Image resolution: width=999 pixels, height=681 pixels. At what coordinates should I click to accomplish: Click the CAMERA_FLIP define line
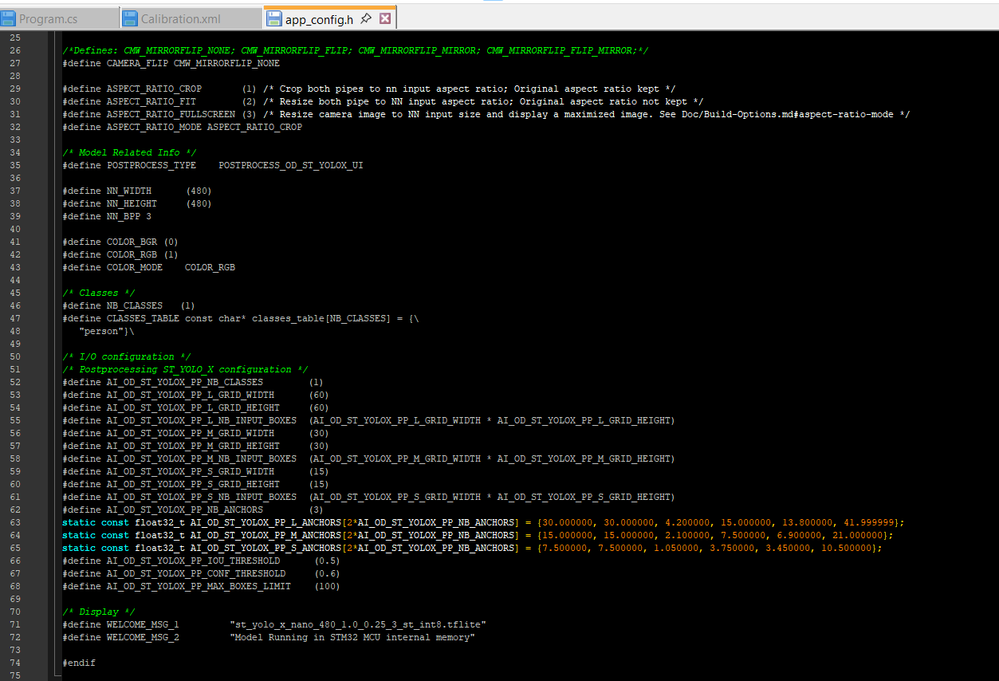pyautogui.click(x=171, y=63)
